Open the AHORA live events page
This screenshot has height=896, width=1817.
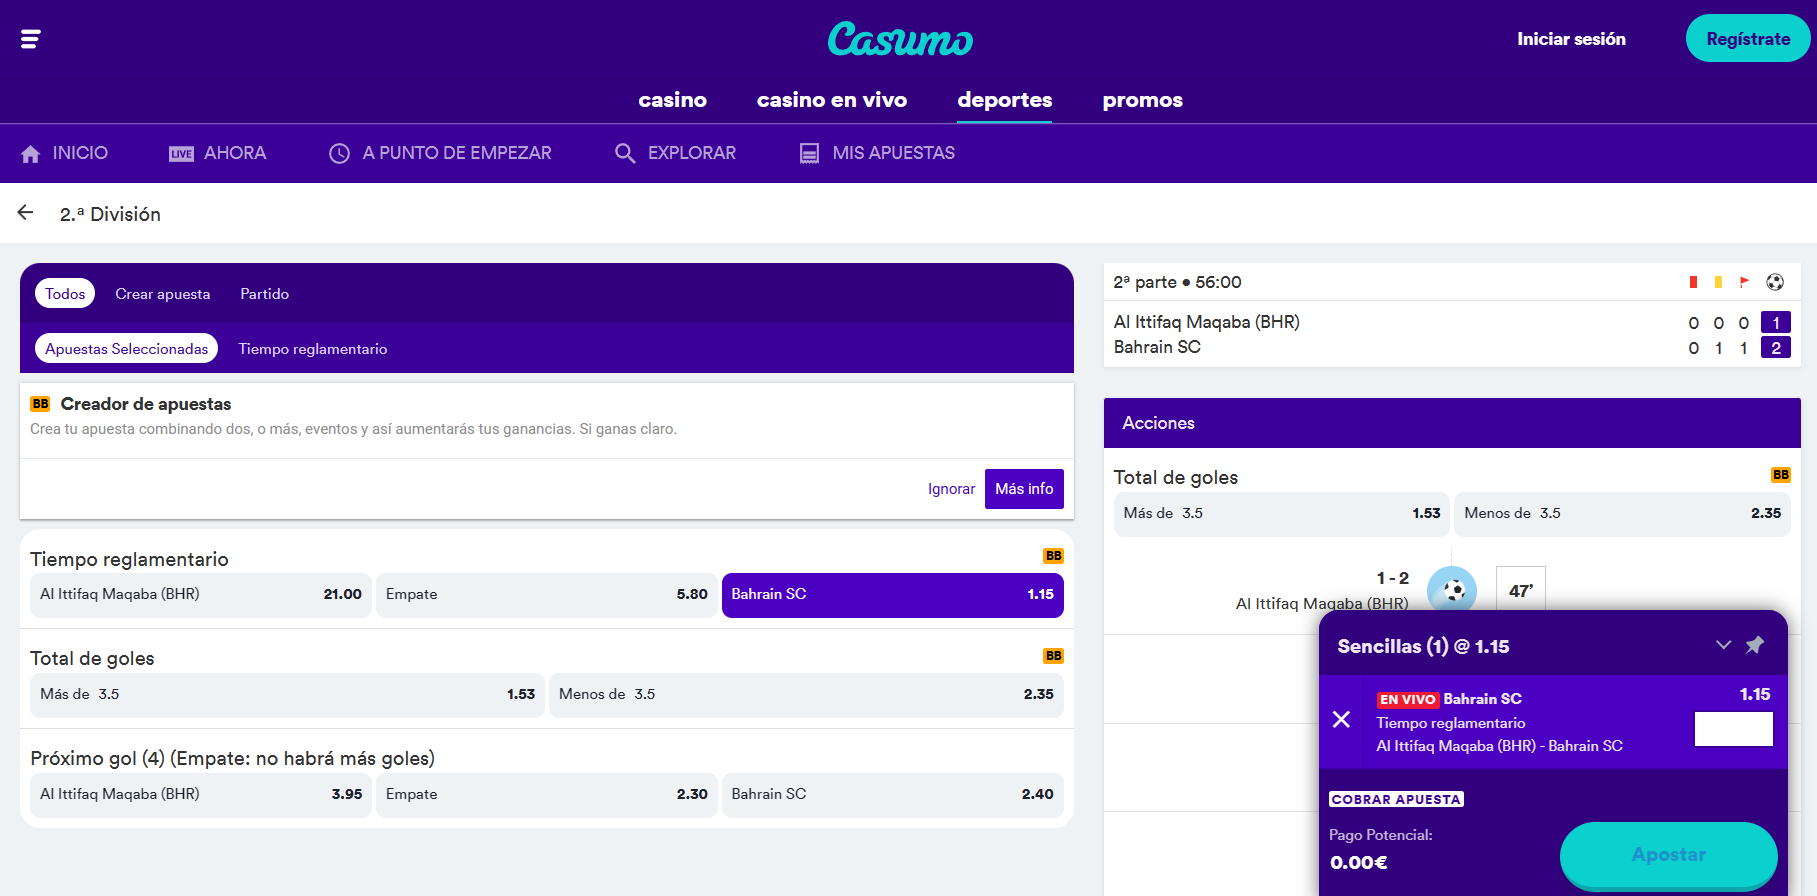point(218,153)
